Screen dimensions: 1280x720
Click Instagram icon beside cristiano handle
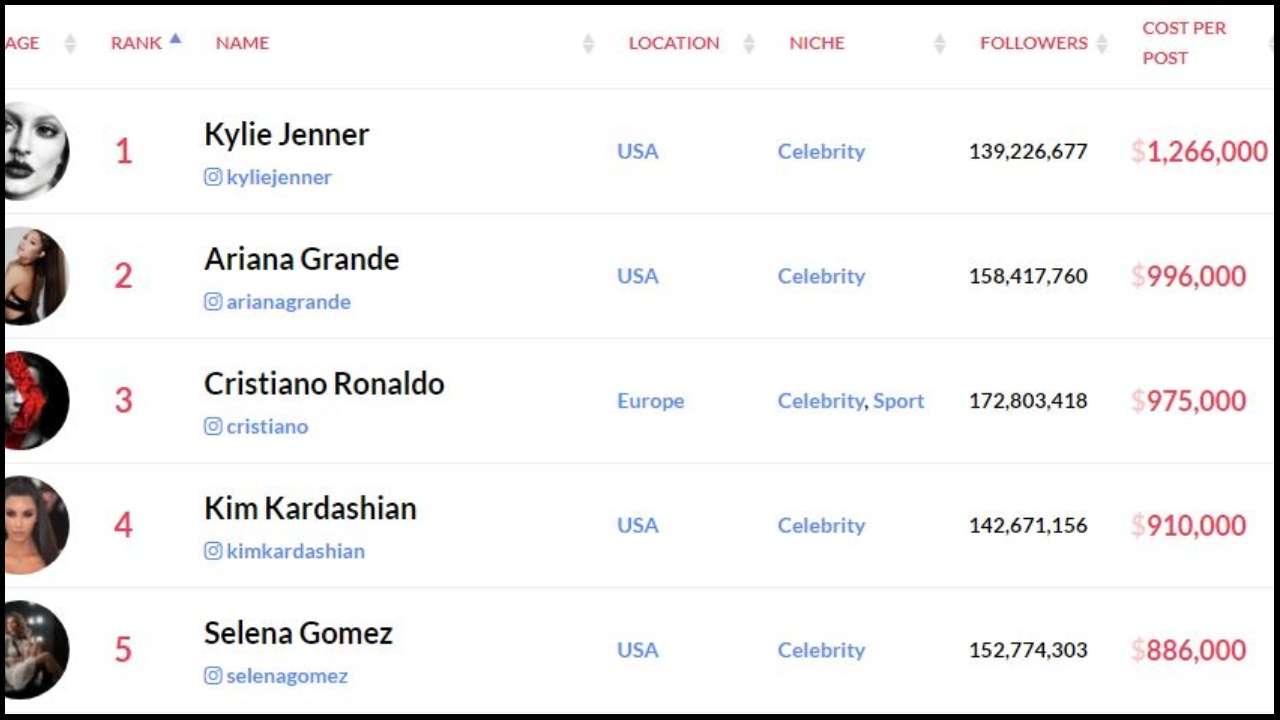[x=213, y=426]
